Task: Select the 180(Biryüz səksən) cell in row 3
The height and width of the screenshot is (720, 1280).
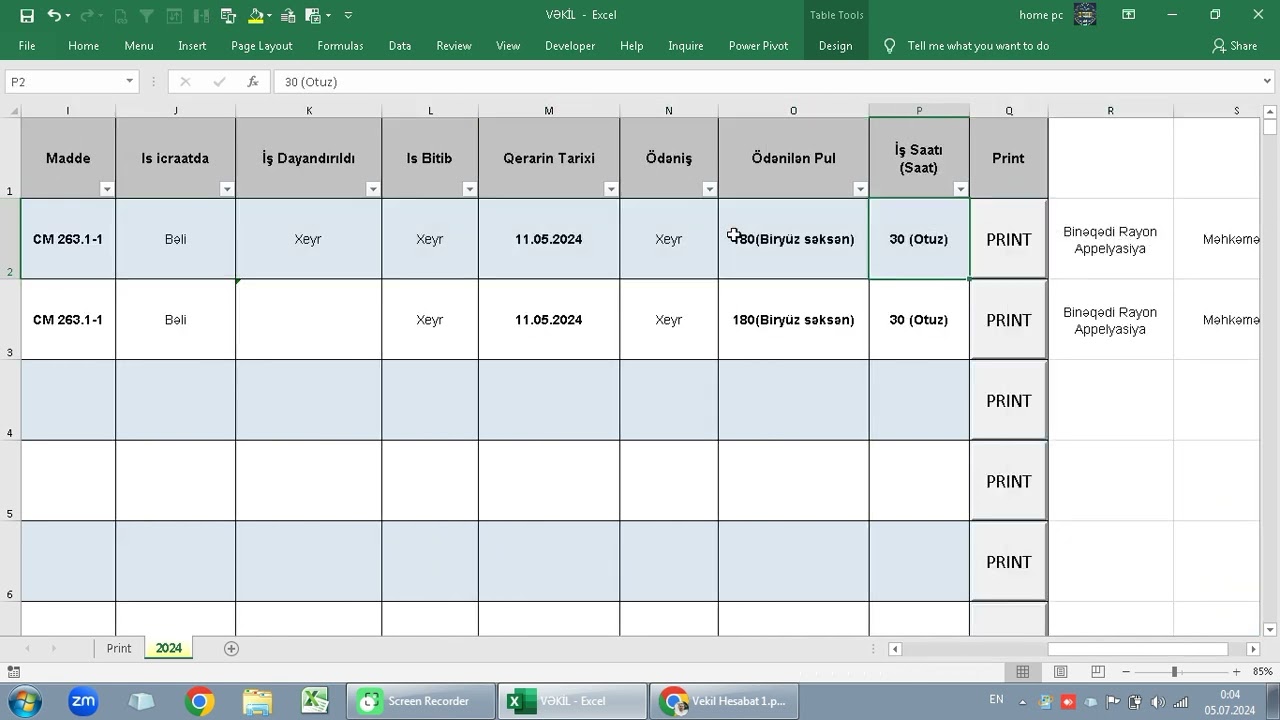Action: click(x=793, y=320)
